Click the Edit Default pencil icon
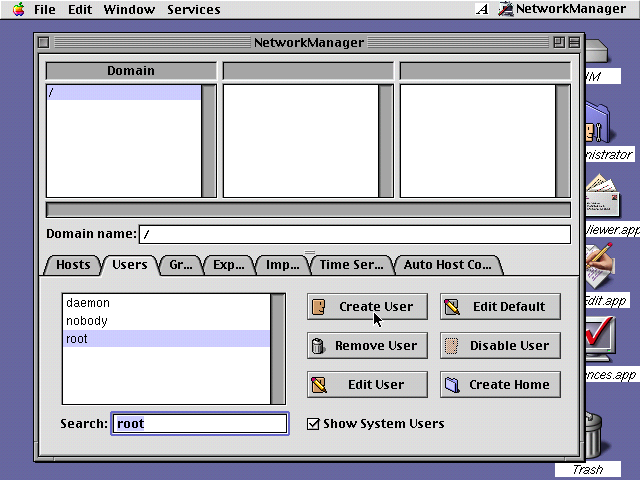The width and height of the screenshot is (640, 480). click(x=452, y=307)
